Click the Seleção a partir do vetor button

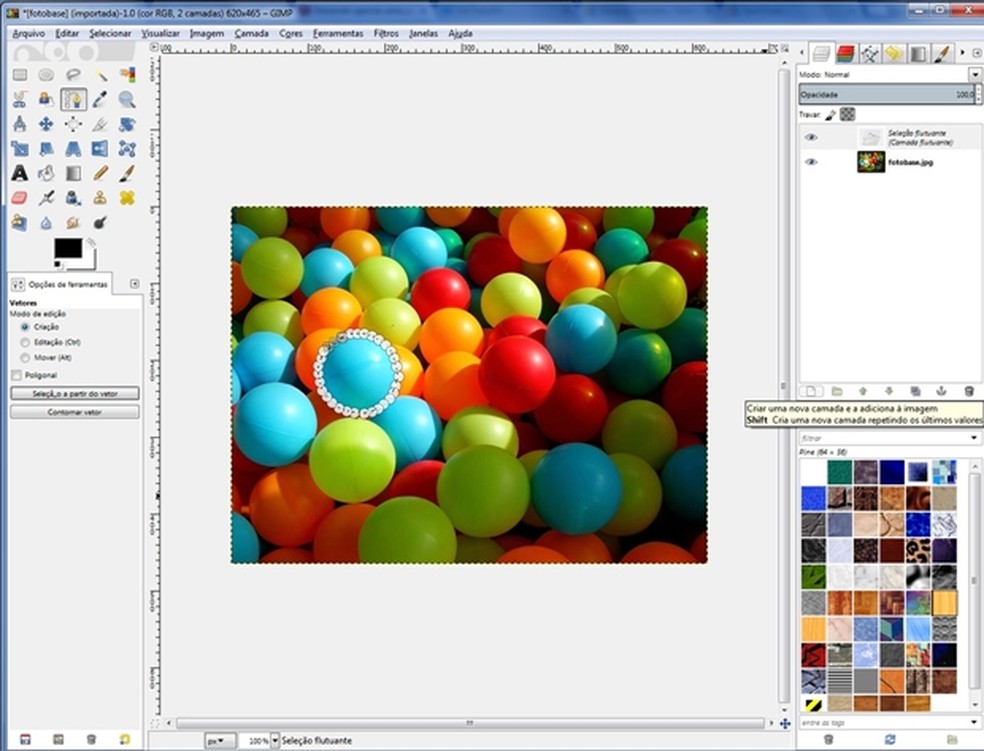(75, 394)
